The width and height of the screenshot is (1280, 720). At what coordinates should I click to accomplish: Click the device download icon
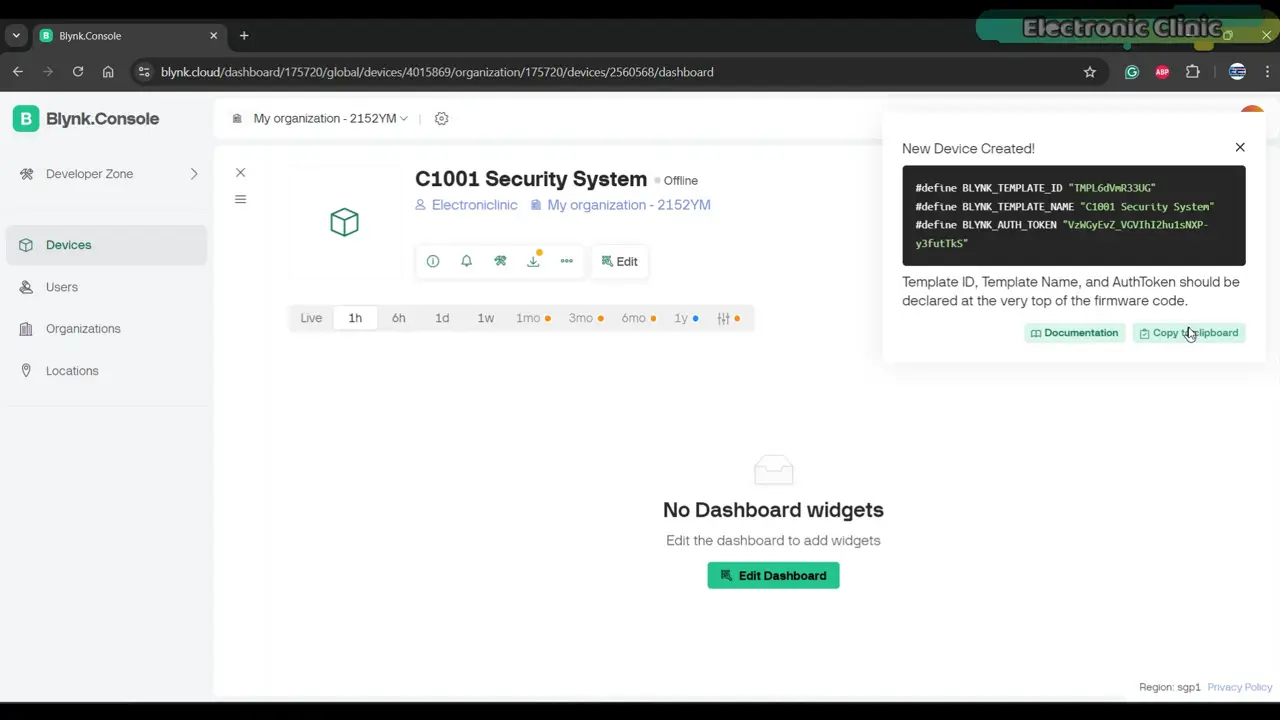point(533,261)
